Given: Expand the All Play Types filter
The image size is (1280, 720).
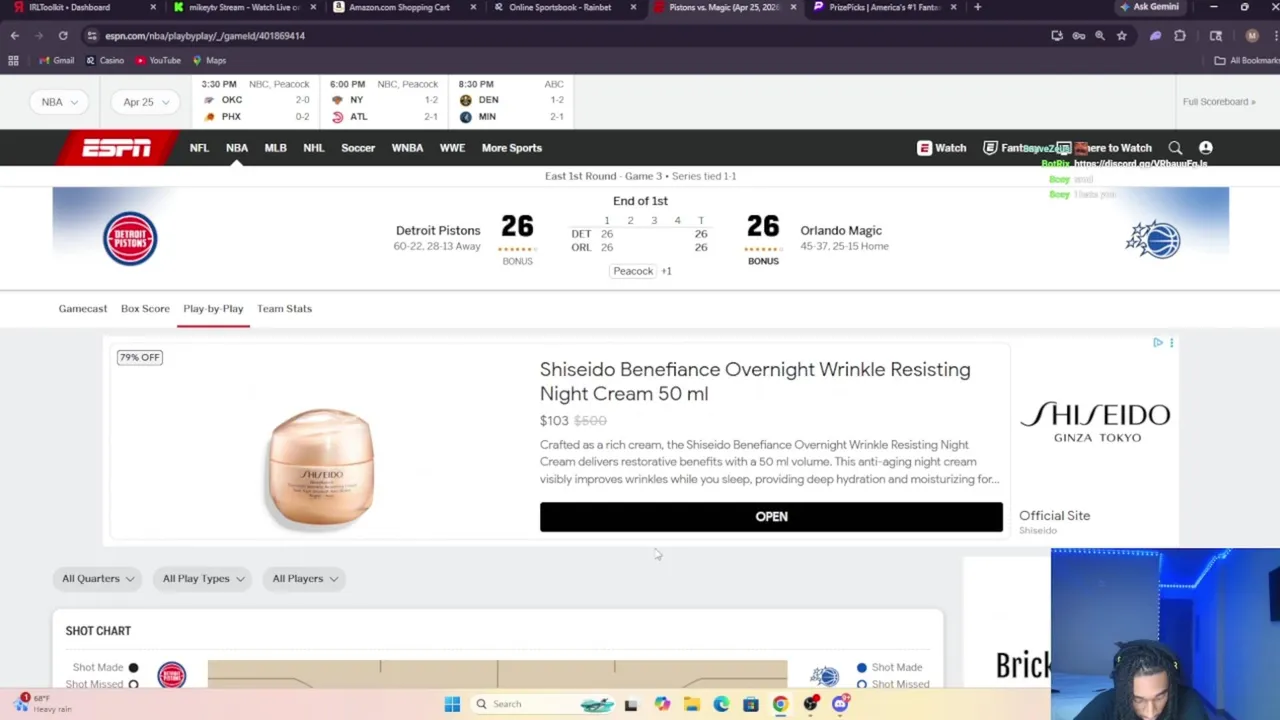Looking at the screenshot, I should tap(204, 578).
